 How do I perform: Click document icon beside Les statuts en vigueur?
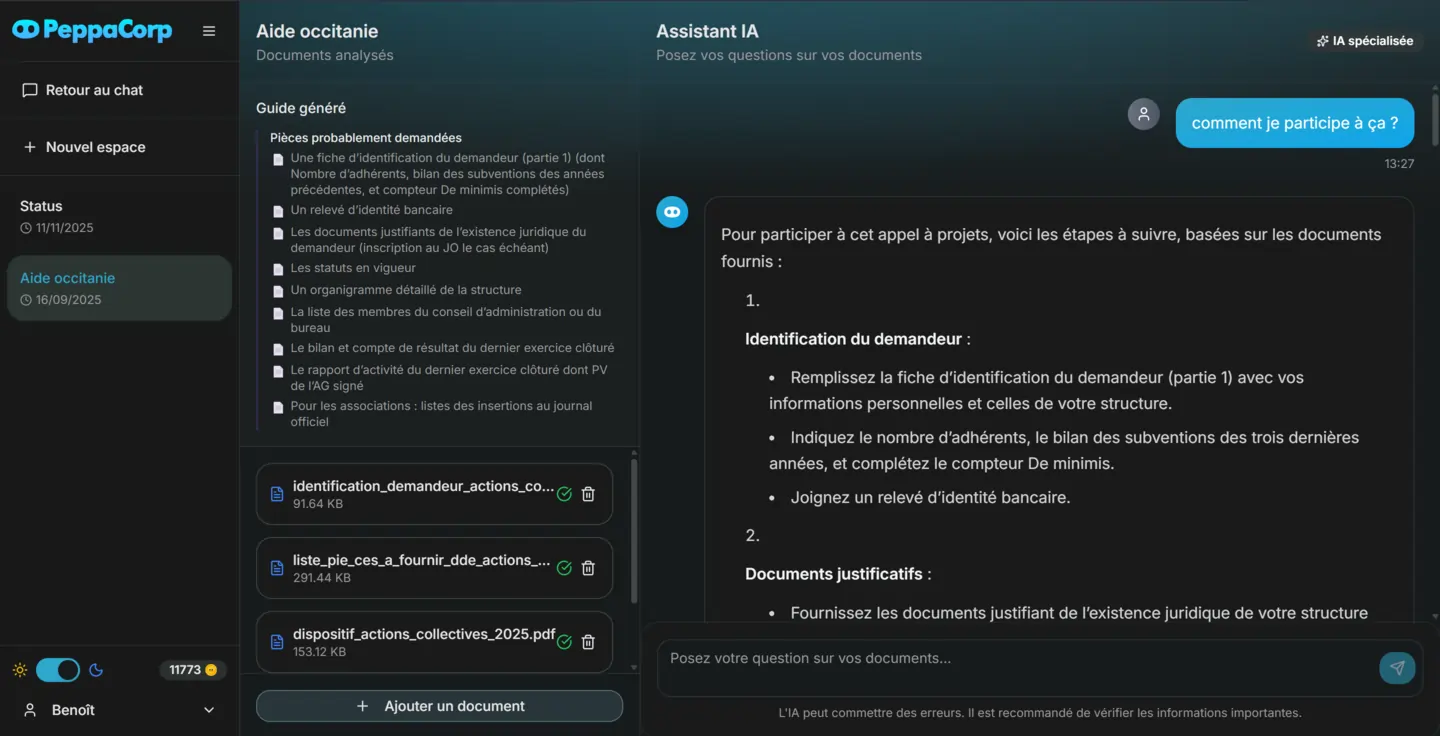279,269
